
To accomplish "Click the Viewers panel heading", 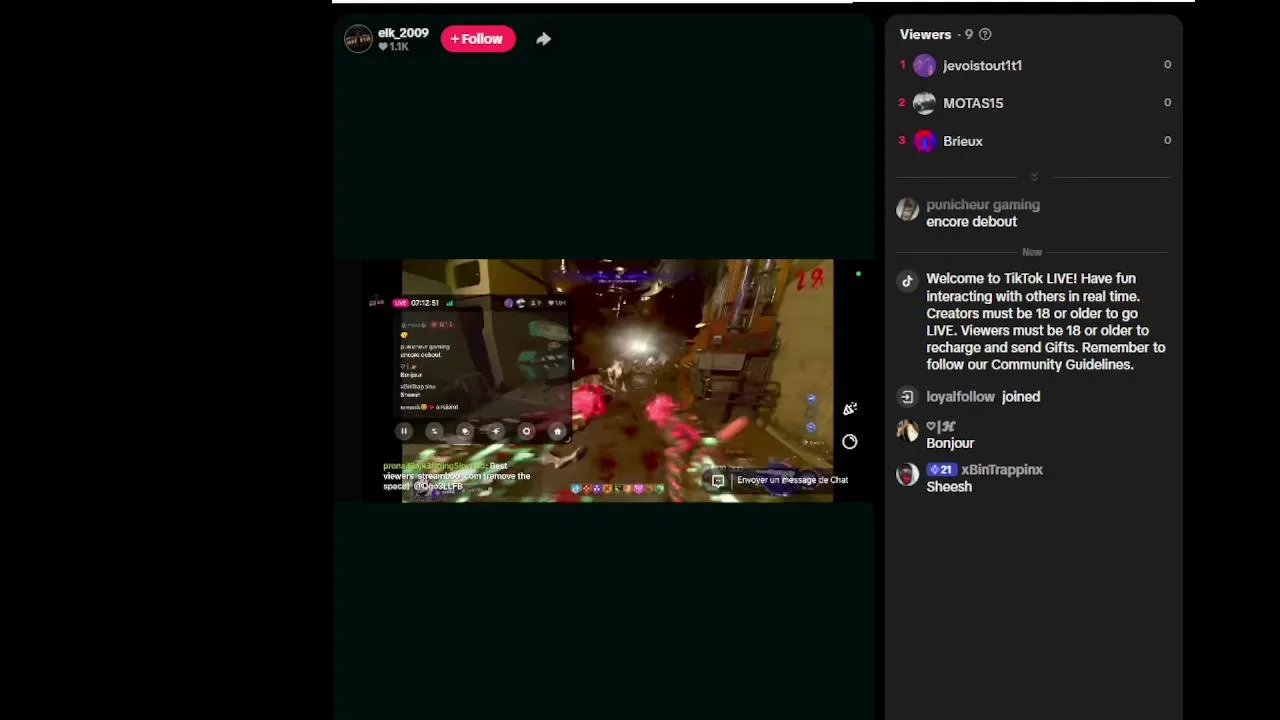I will (x=925, y=34).
